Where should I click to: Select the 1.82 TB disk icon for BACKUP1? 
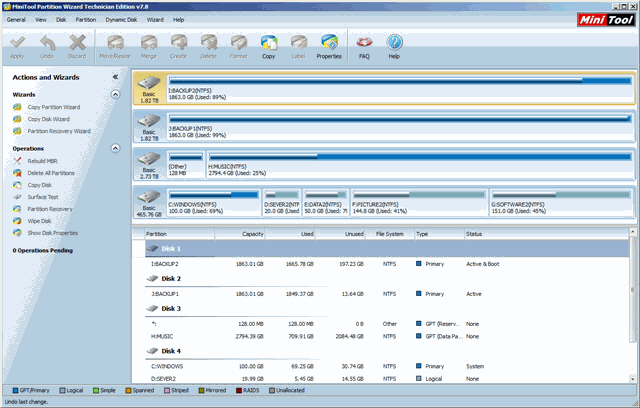click(149, 127)
